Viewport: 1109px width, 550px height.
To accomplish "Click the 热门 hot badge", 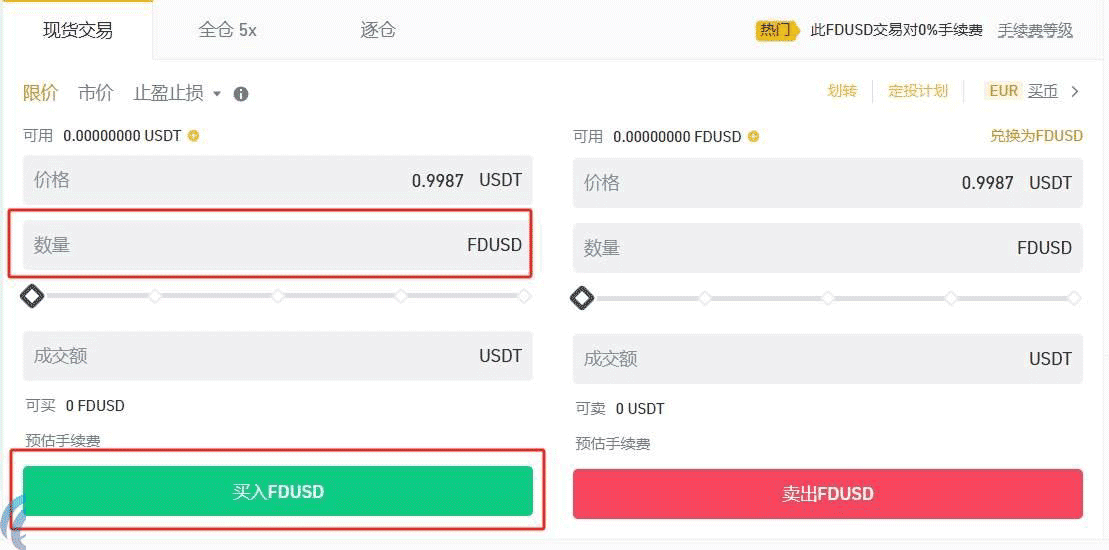I will 775,30.
